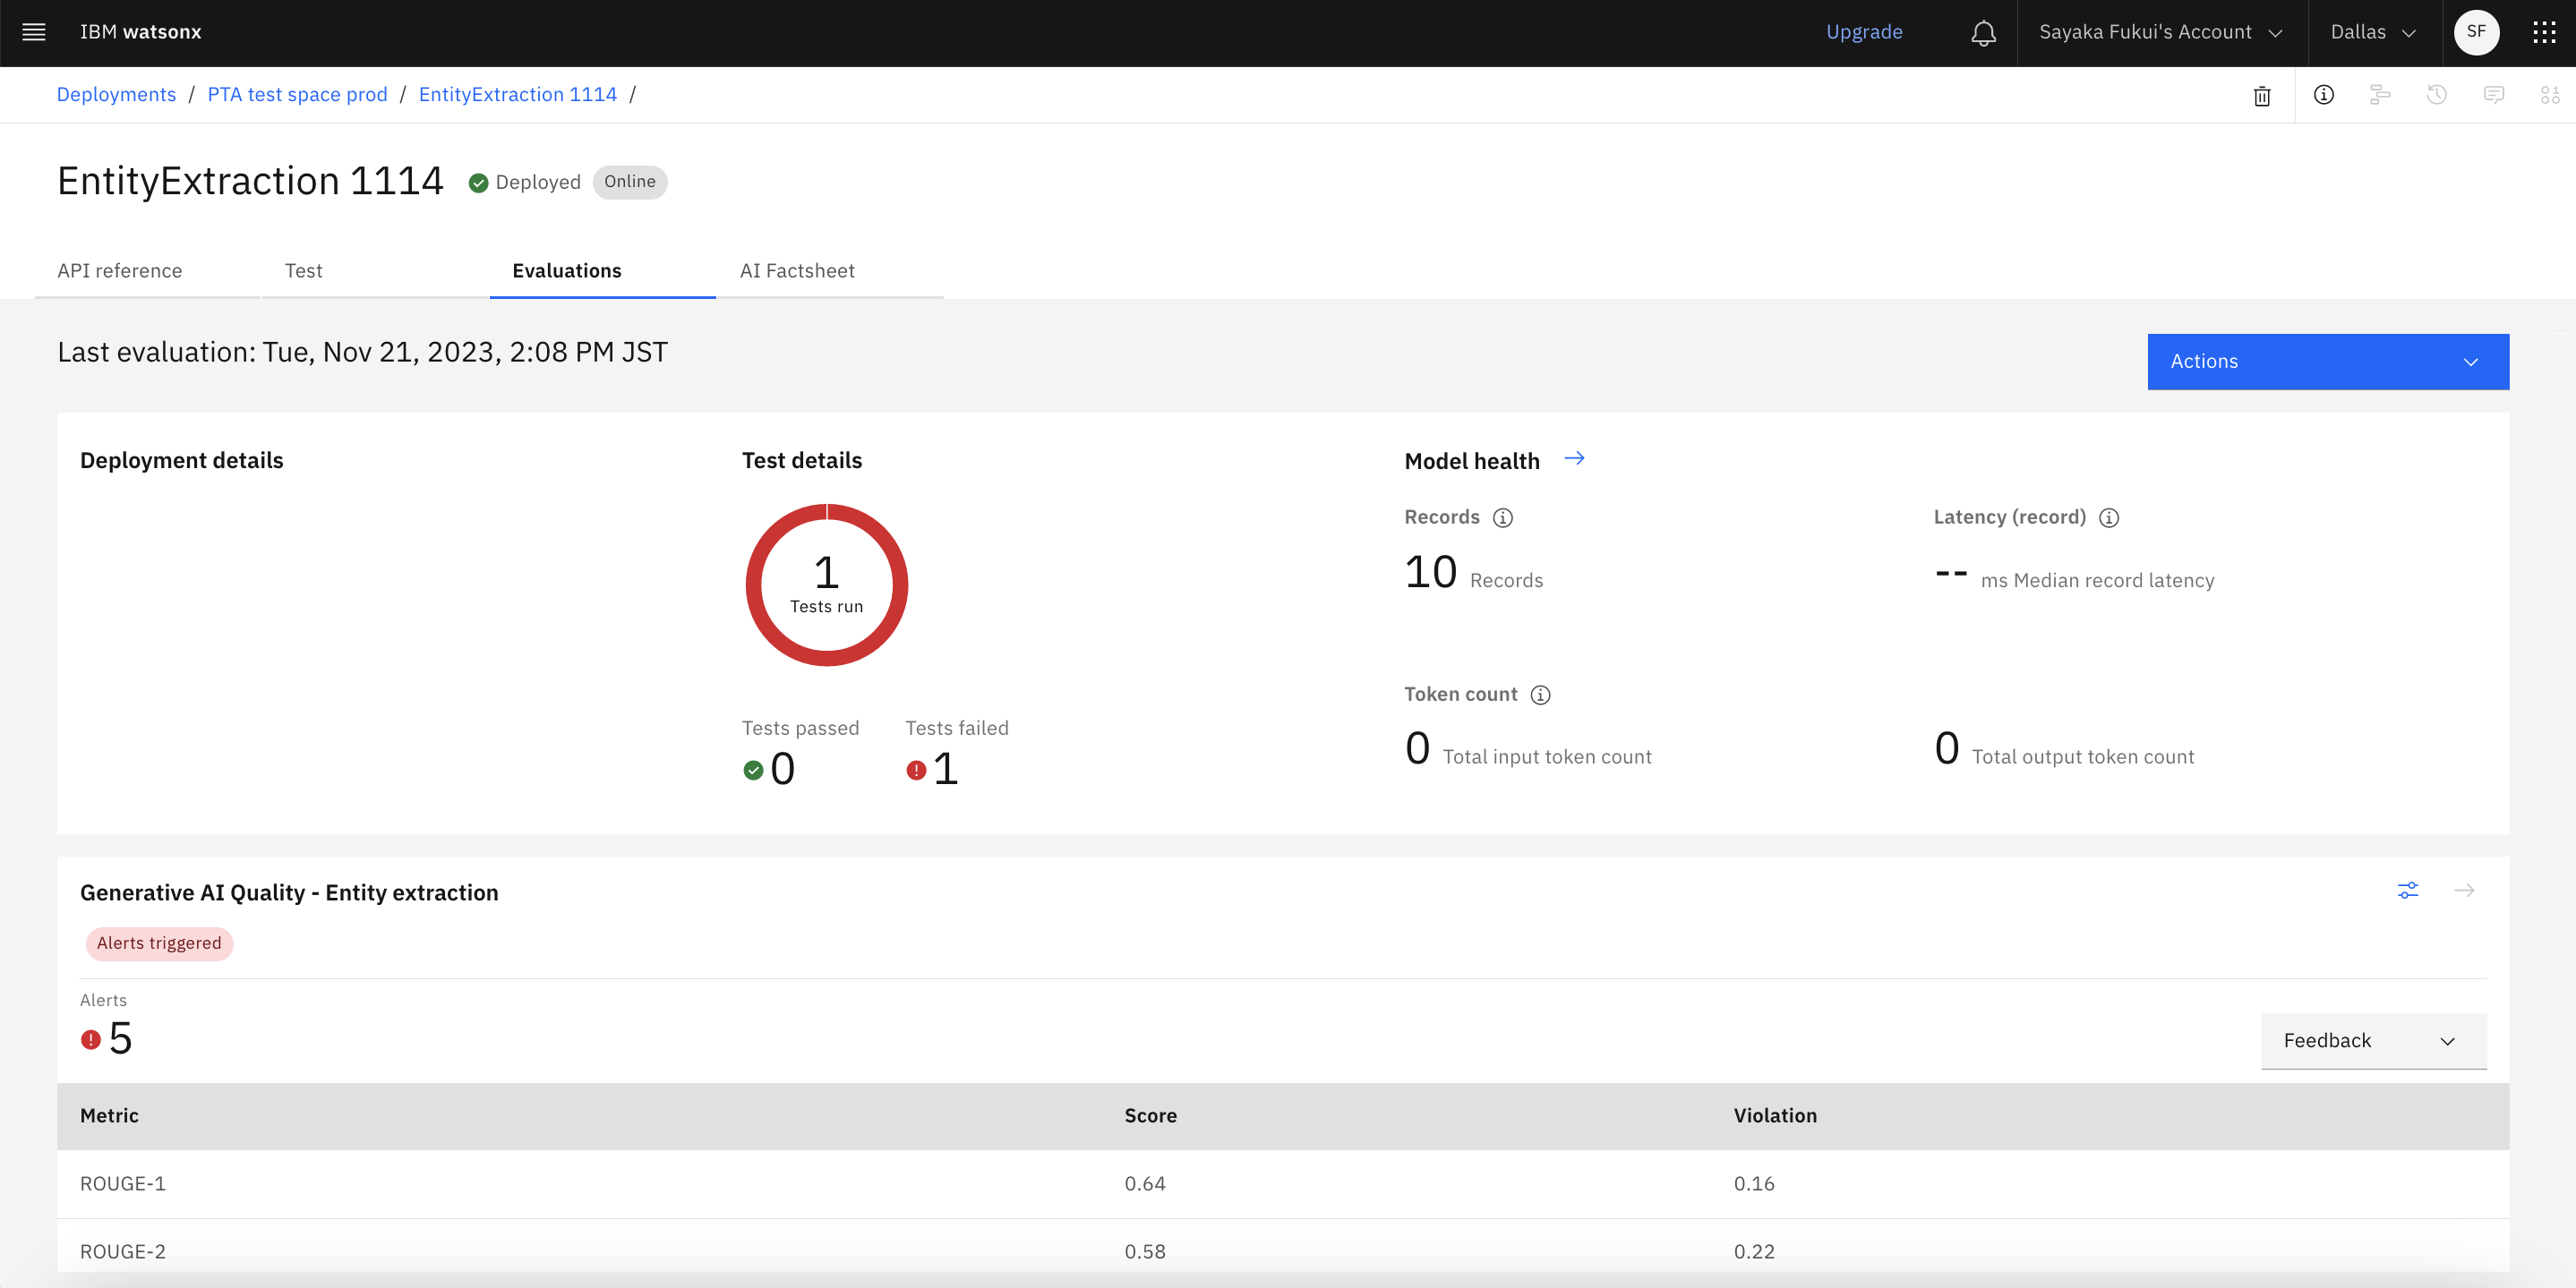Click the Upgrade button in navbar
2576x1288 pixels.
[1865, 31]
